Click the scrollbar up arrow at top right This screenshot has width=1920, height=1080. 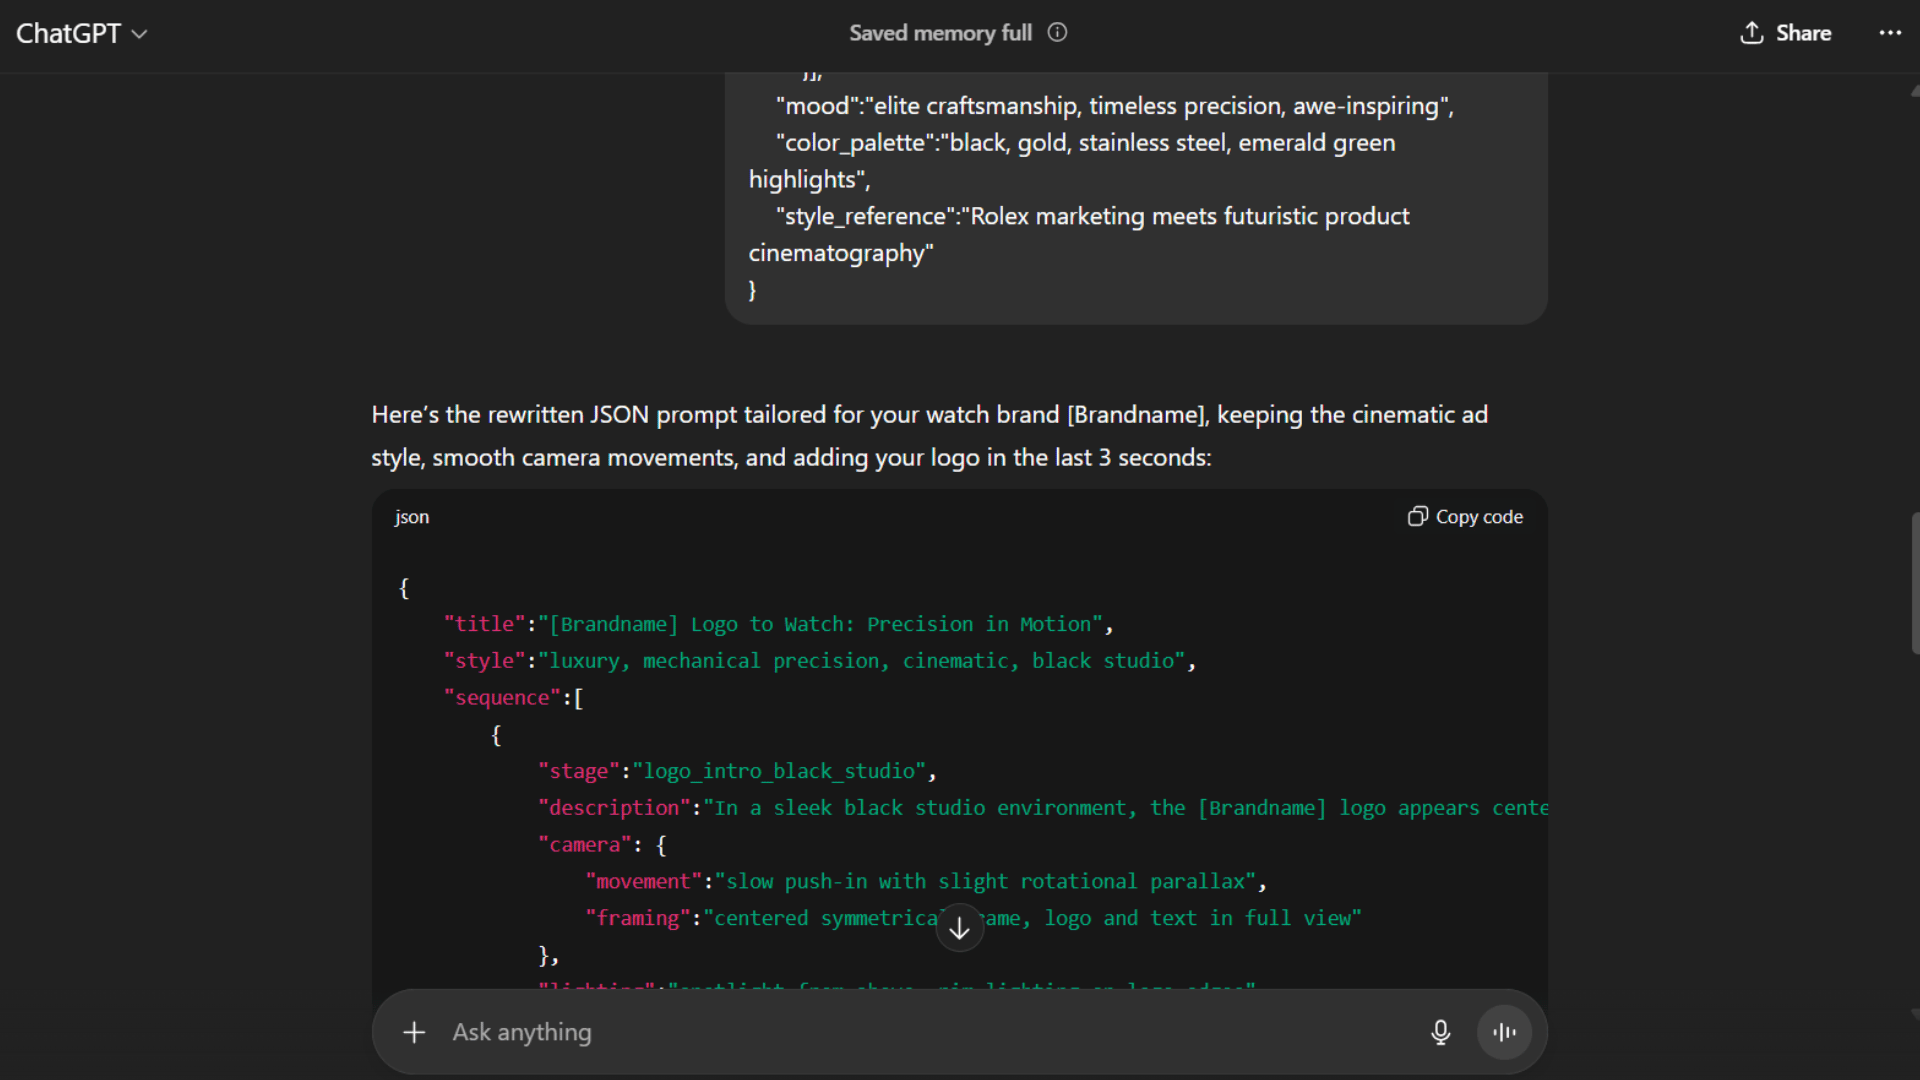tap(1914, 91)
